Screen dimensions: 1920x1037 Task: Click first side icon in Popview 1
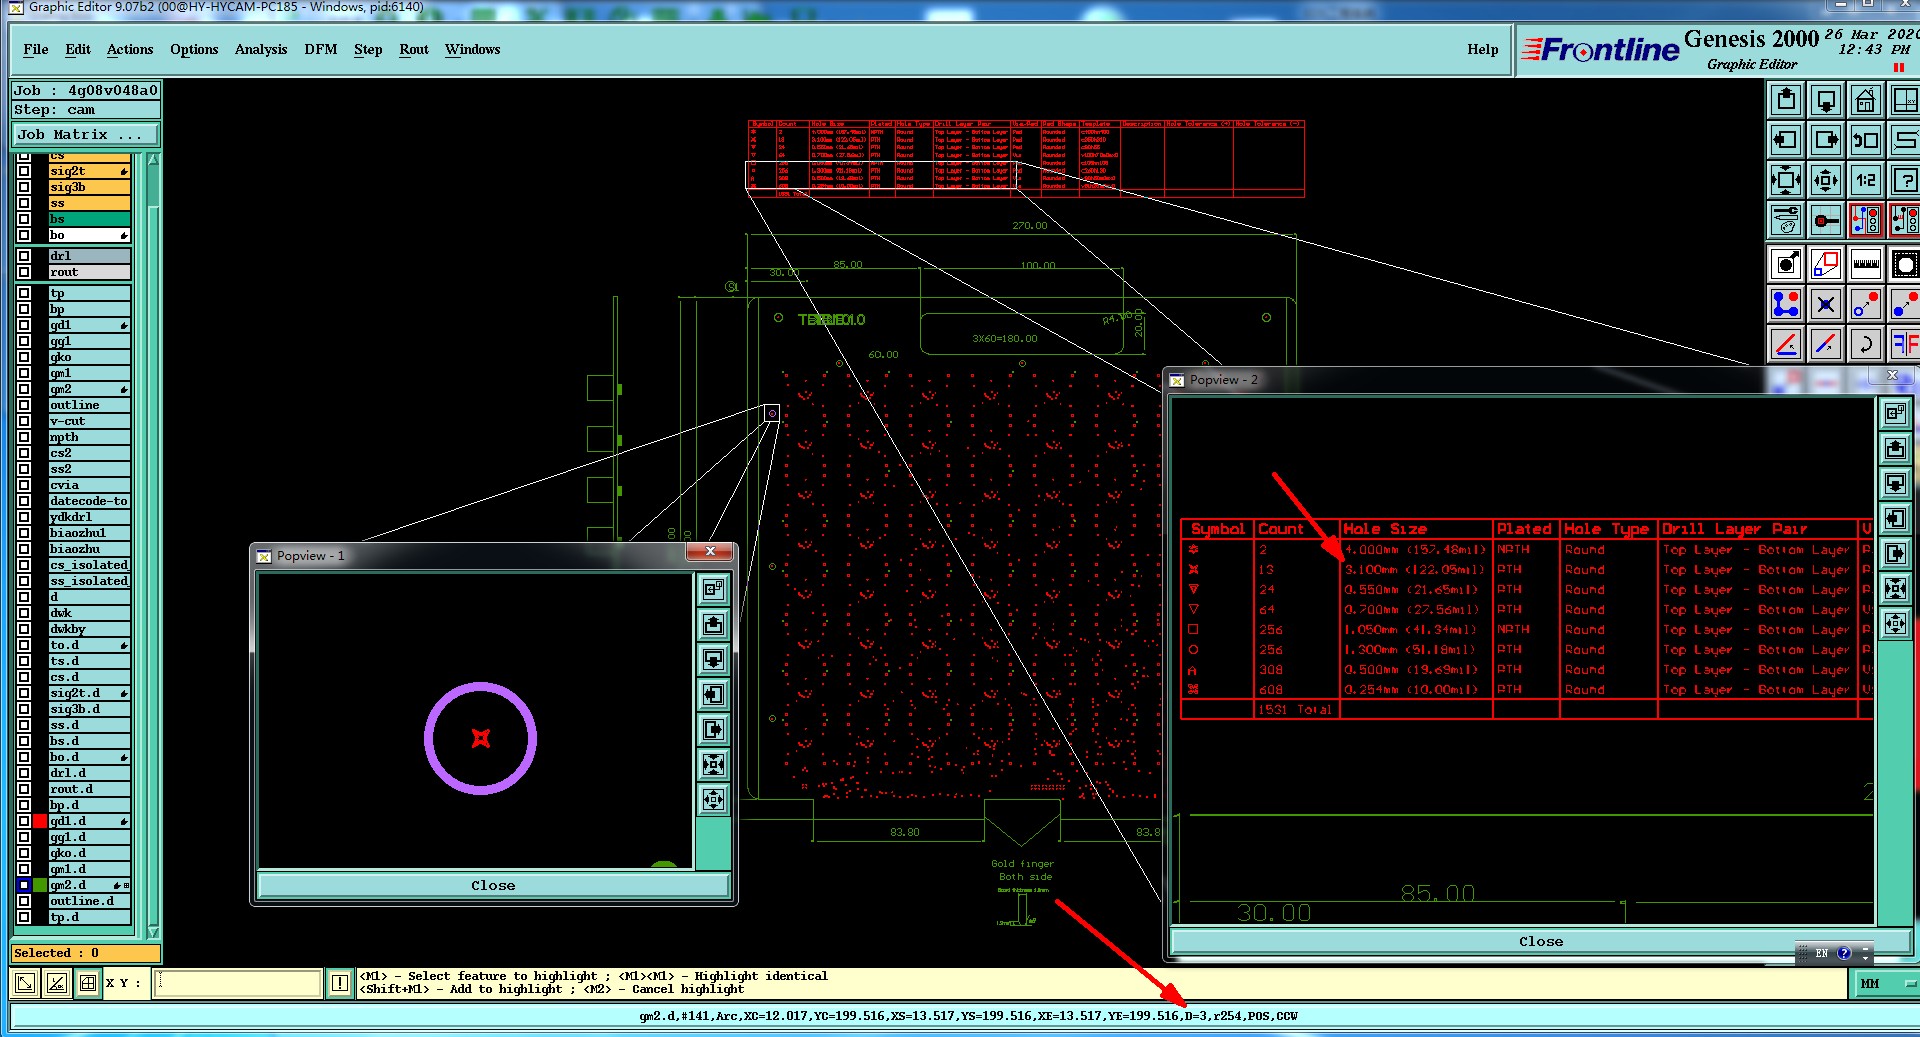click(x=713, y=589)
